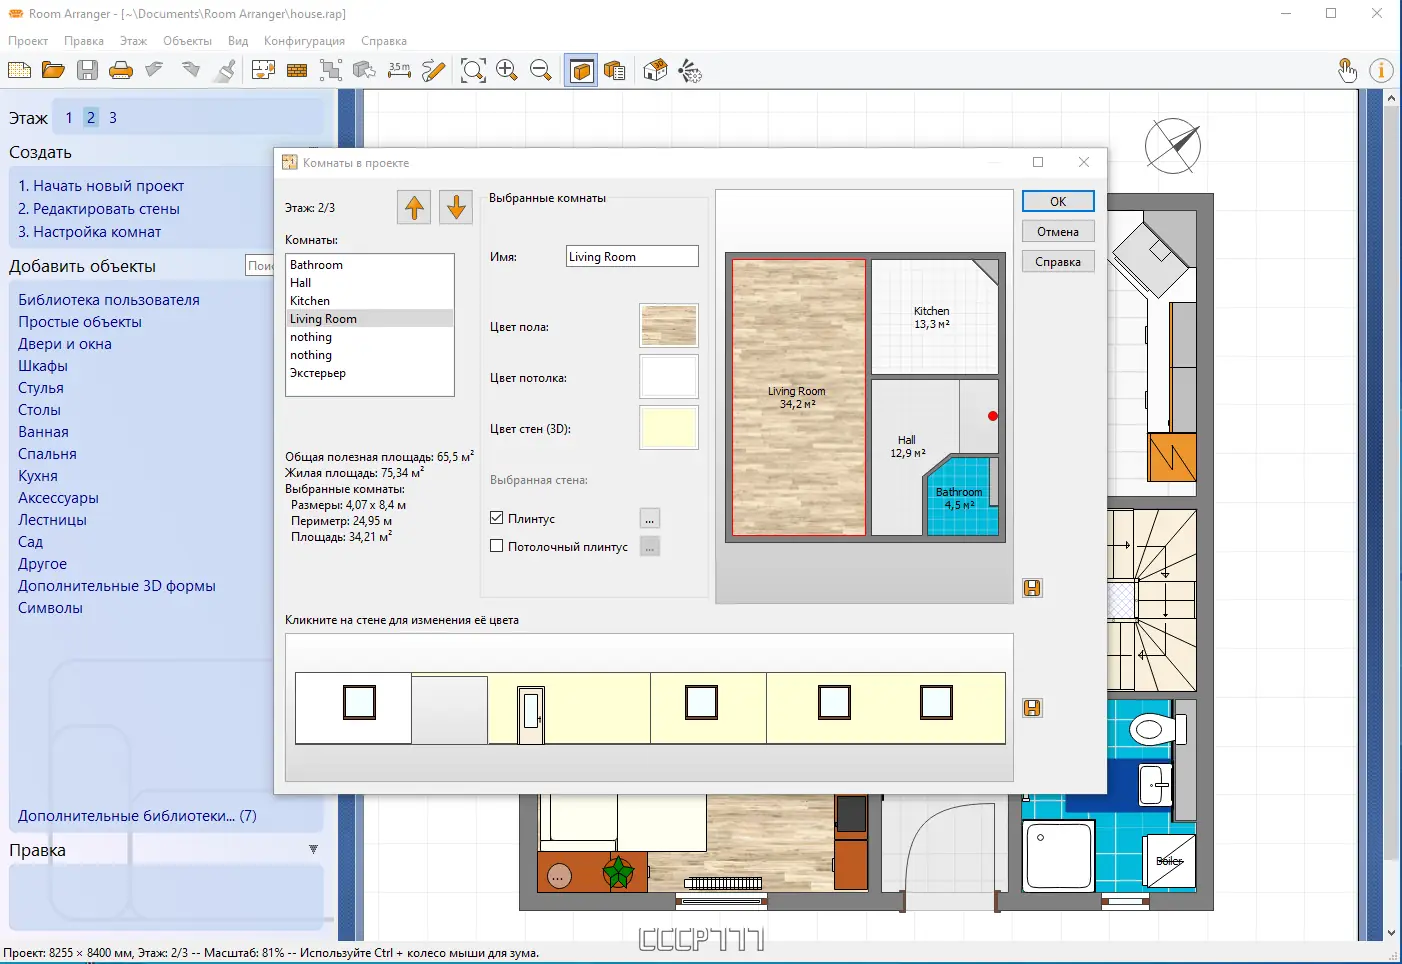1402x964 pixels.
Task: Enable the Потолочный плинтус checkbox
Action: click(497, 546)
